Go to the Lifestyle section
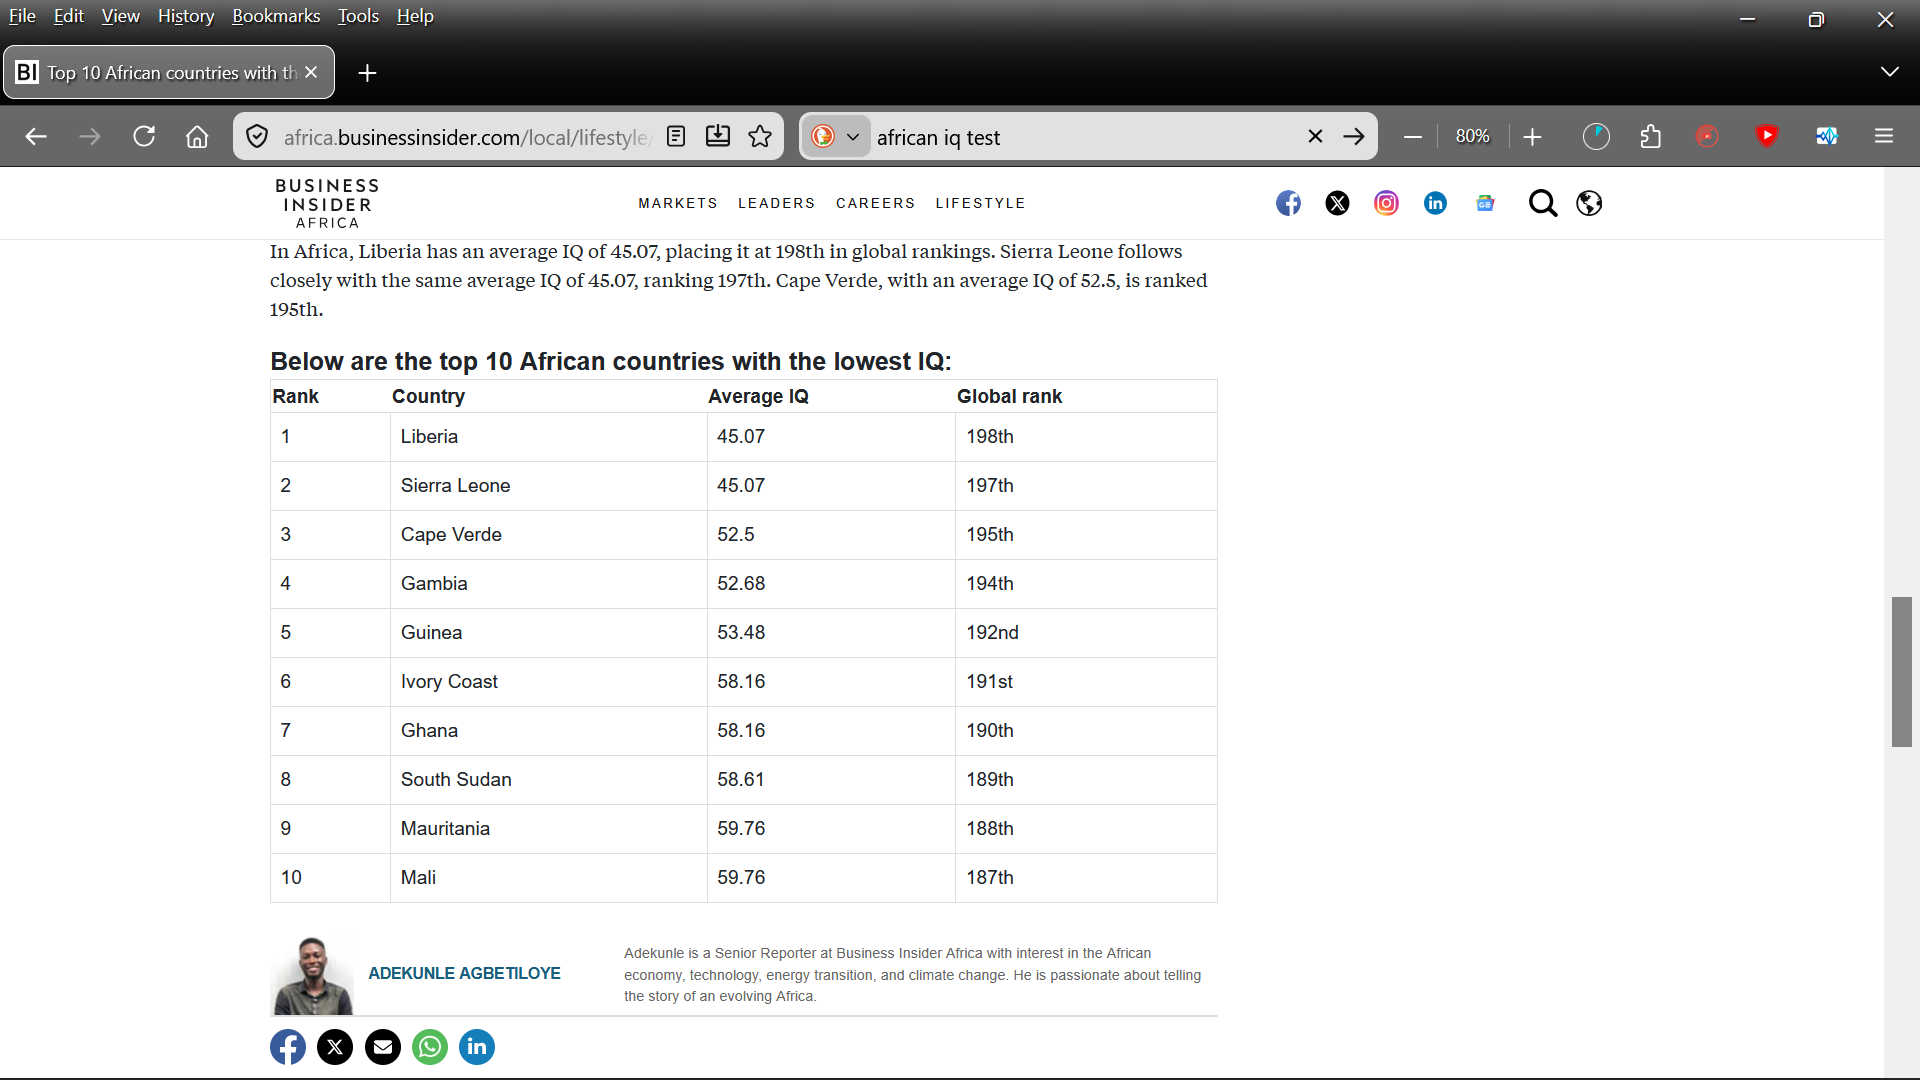Image resolution: width=1920 pixels, height=1080 pixels. [x=980, y=203]
